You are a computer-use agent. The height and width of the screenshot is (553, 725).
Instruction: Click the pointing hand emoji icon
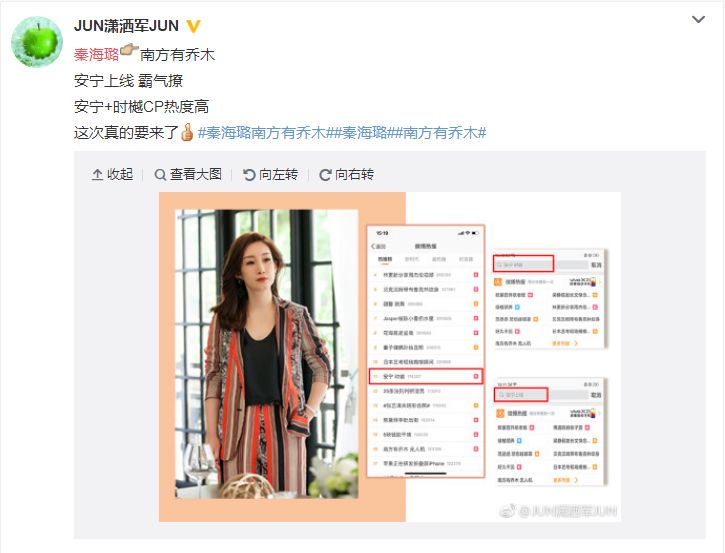point(129,52)
